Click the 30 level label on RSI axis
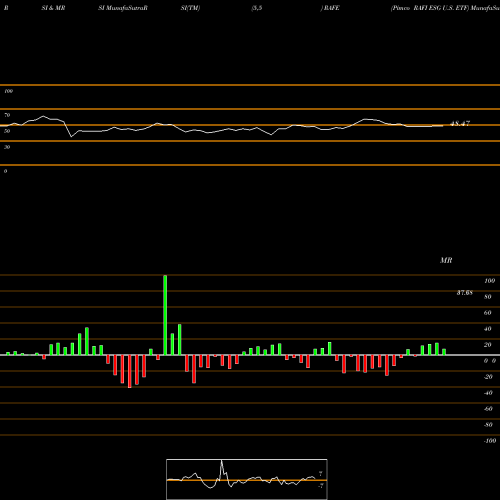 coord(7,147)
